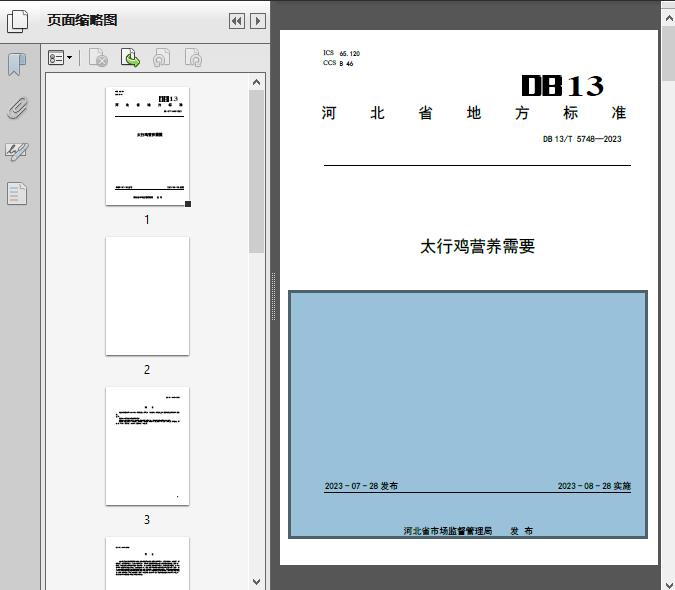Click the page number 1 label

[x=147, y=220]
